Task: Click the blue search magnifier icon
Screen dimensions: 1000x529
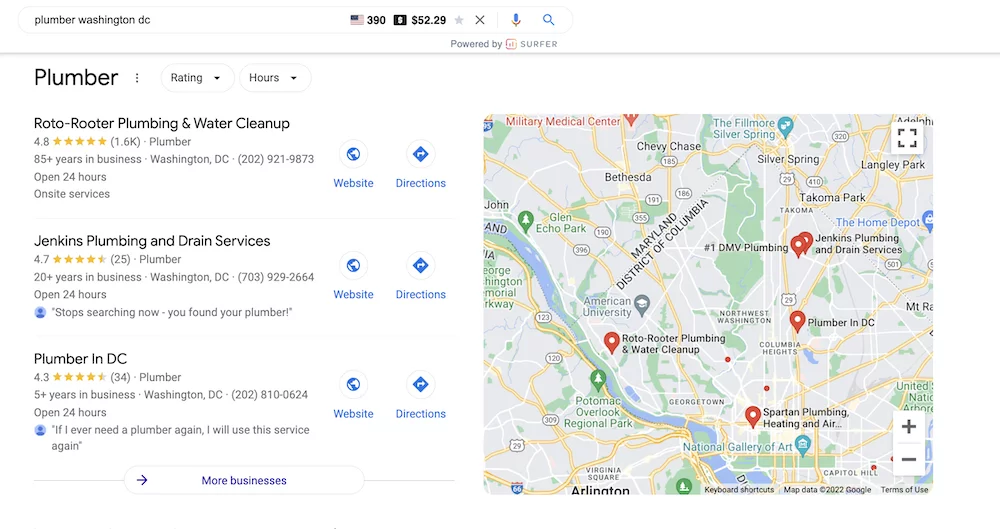Action: (548, 20)
